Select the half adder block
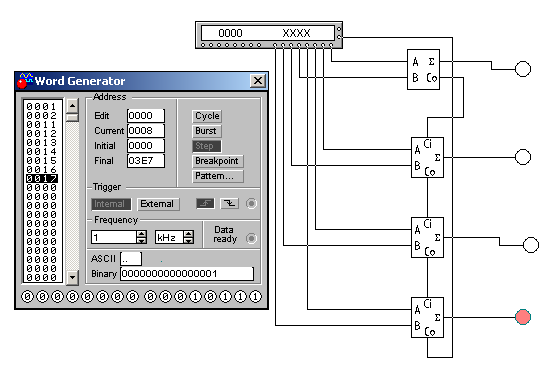552x368 pixels. point(423,69)
